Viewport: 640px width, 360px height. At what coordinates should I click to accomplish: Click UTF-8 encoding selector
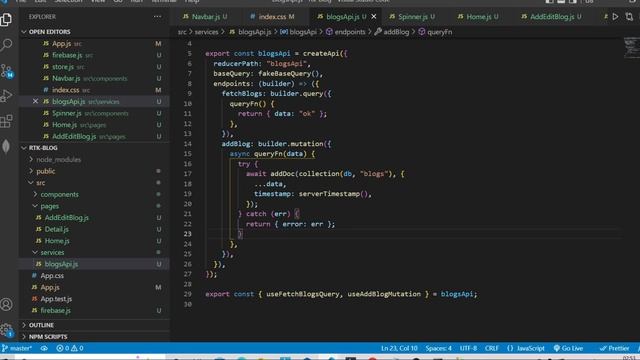(468, 348)
